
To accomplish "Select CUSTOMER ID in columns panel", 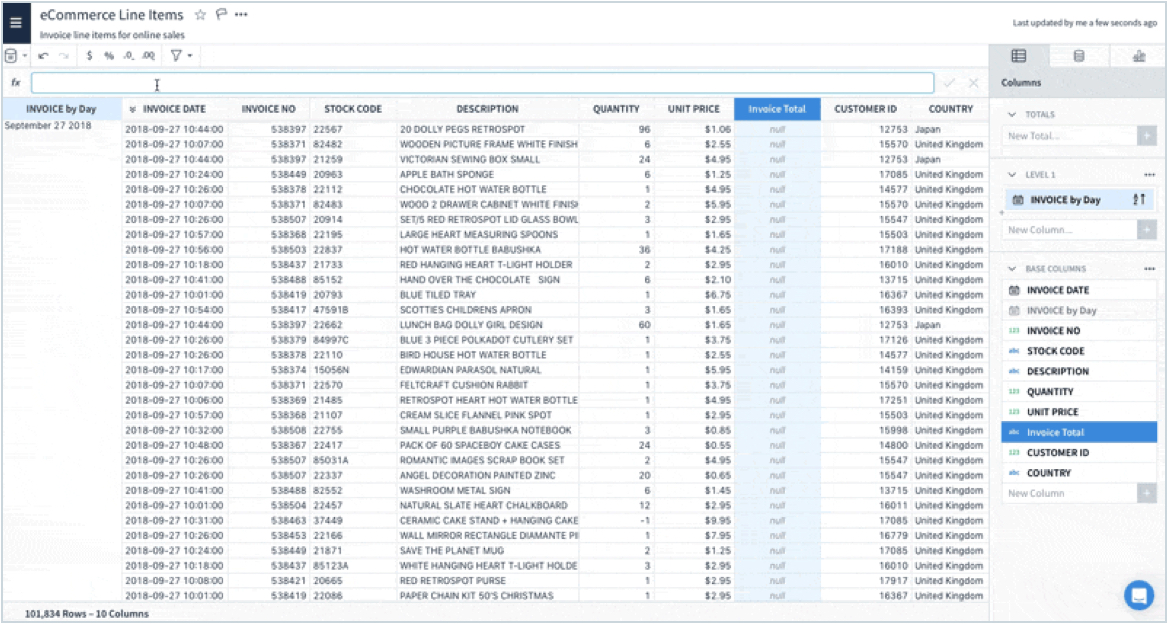I will [1079, 452].
